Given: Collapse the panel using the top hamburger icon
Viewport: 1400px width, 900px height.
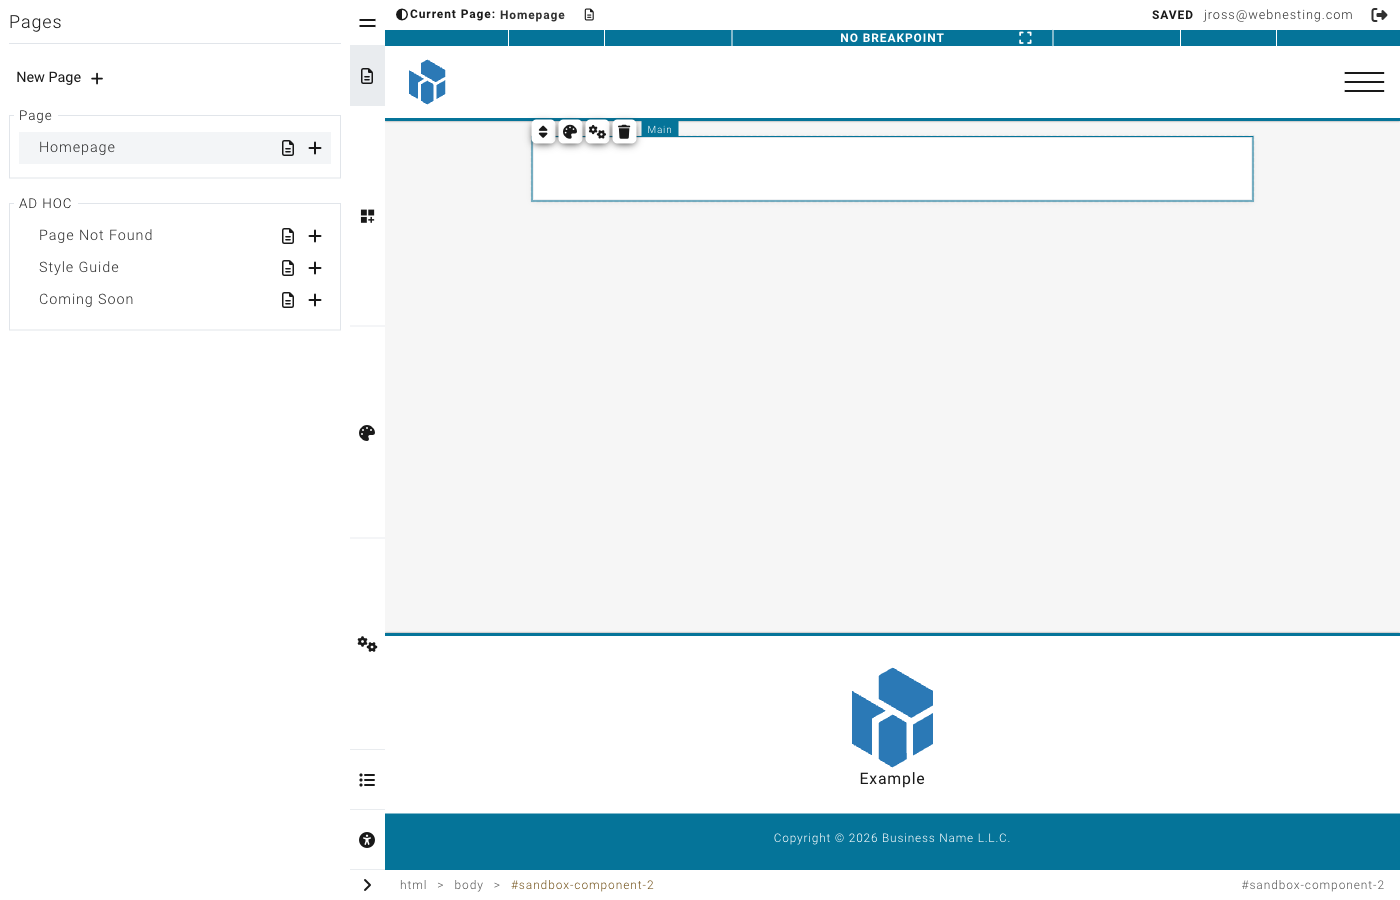Looking at the screenshot, I should (366, 22).
